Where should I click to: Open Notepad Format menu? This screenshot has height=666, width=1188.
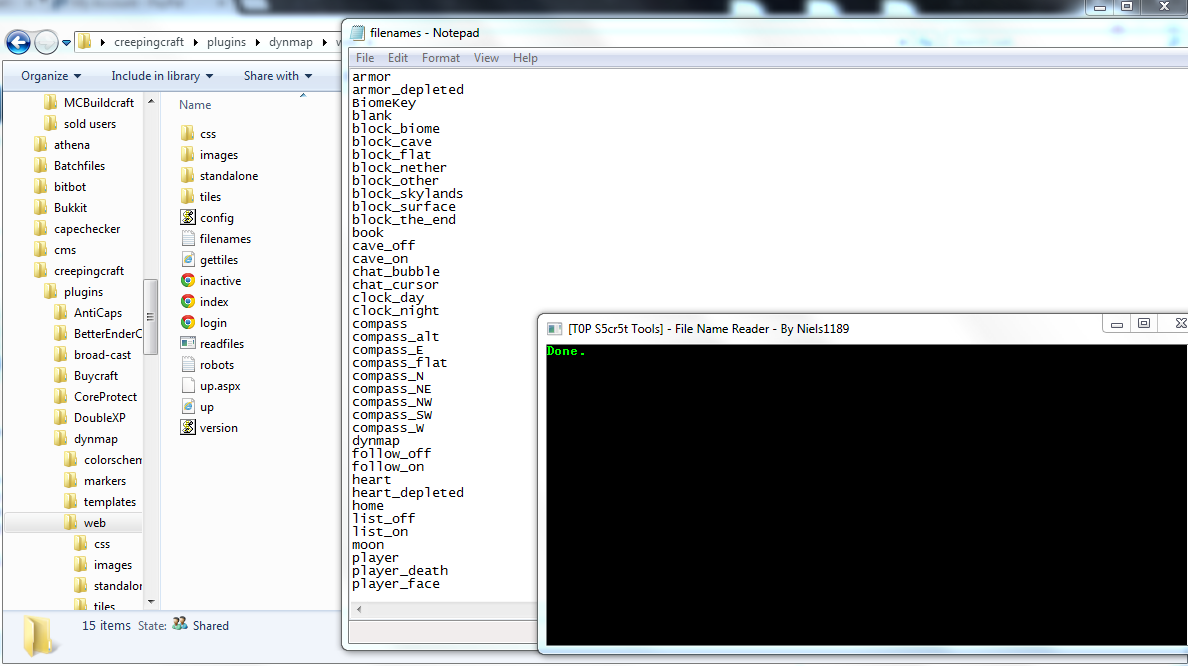[x=441, y=58]
